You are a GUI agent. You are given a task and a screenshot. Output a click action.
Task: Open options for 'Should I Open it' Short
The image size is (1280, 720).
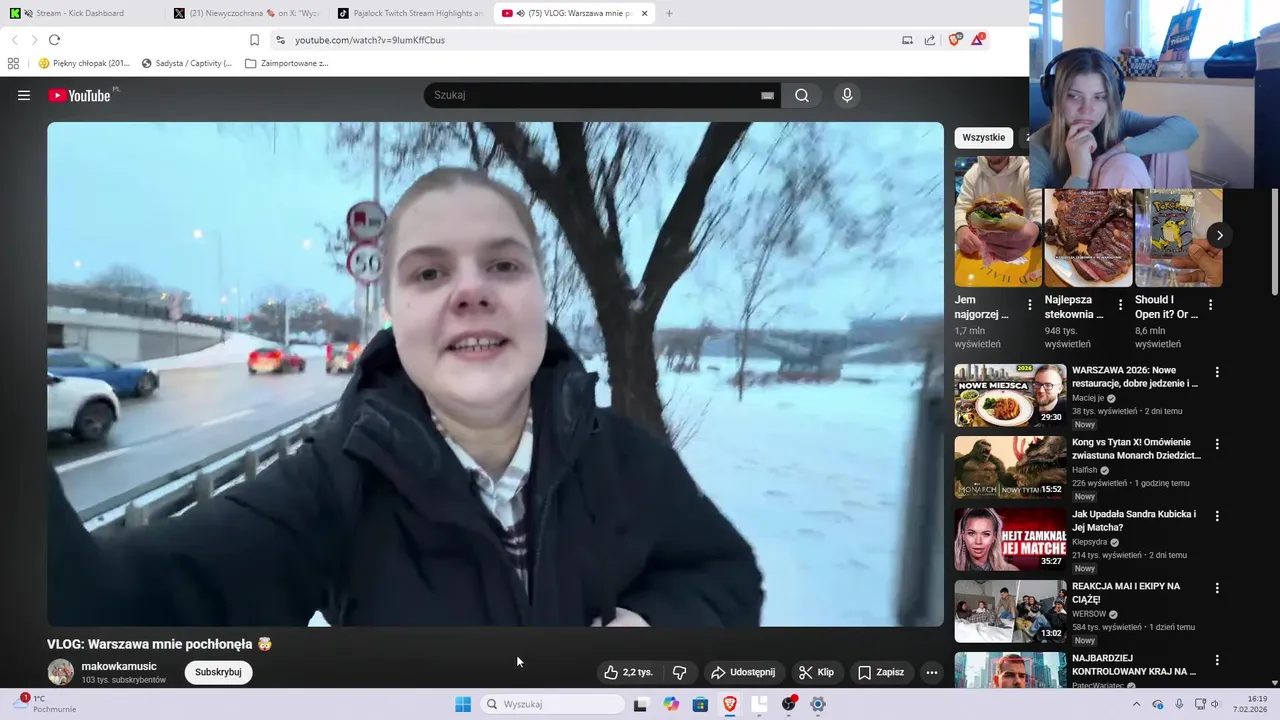[1210, 305]
